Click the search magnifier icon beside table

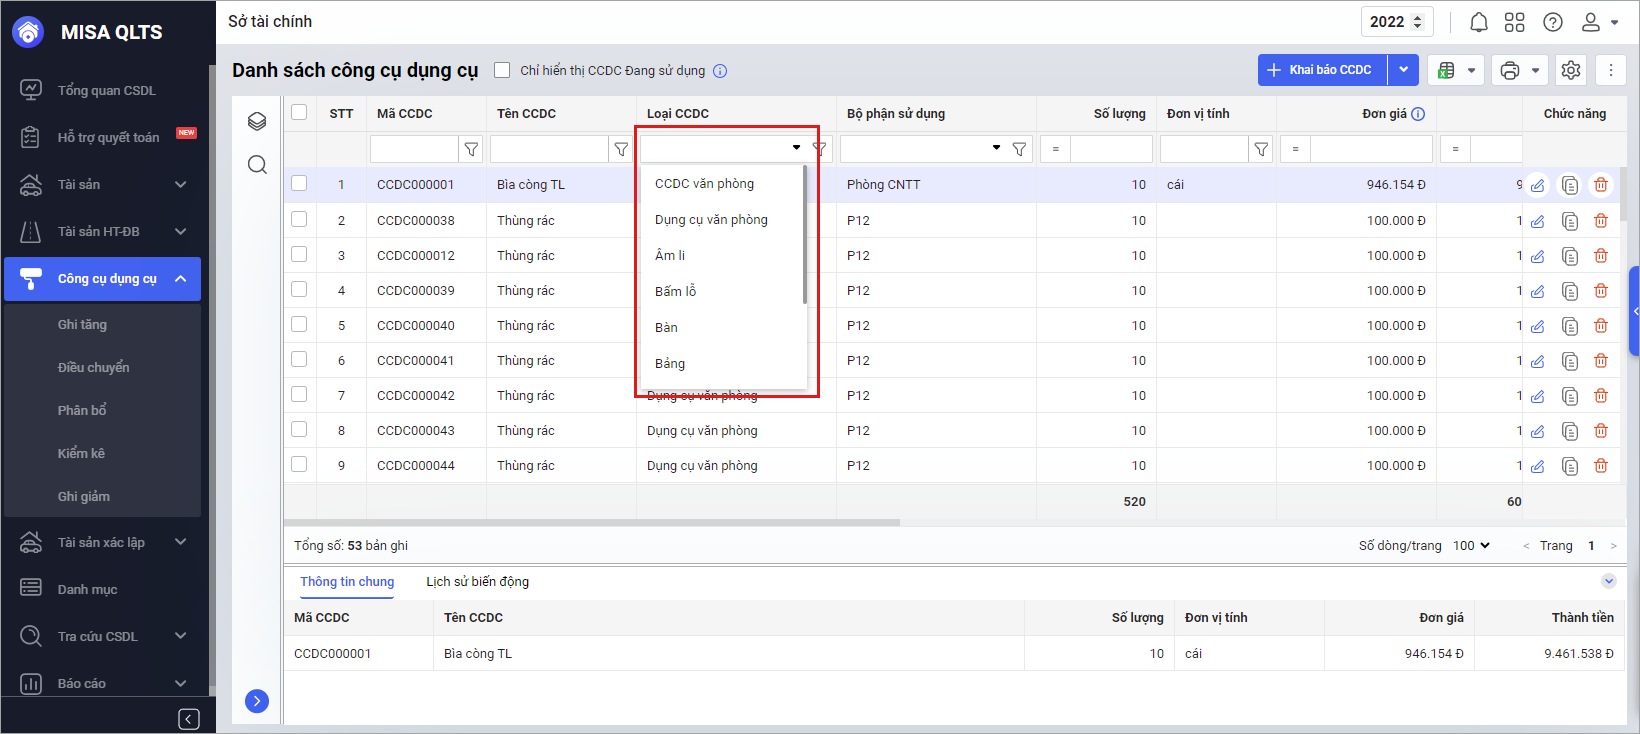click(x=257, y=165)
